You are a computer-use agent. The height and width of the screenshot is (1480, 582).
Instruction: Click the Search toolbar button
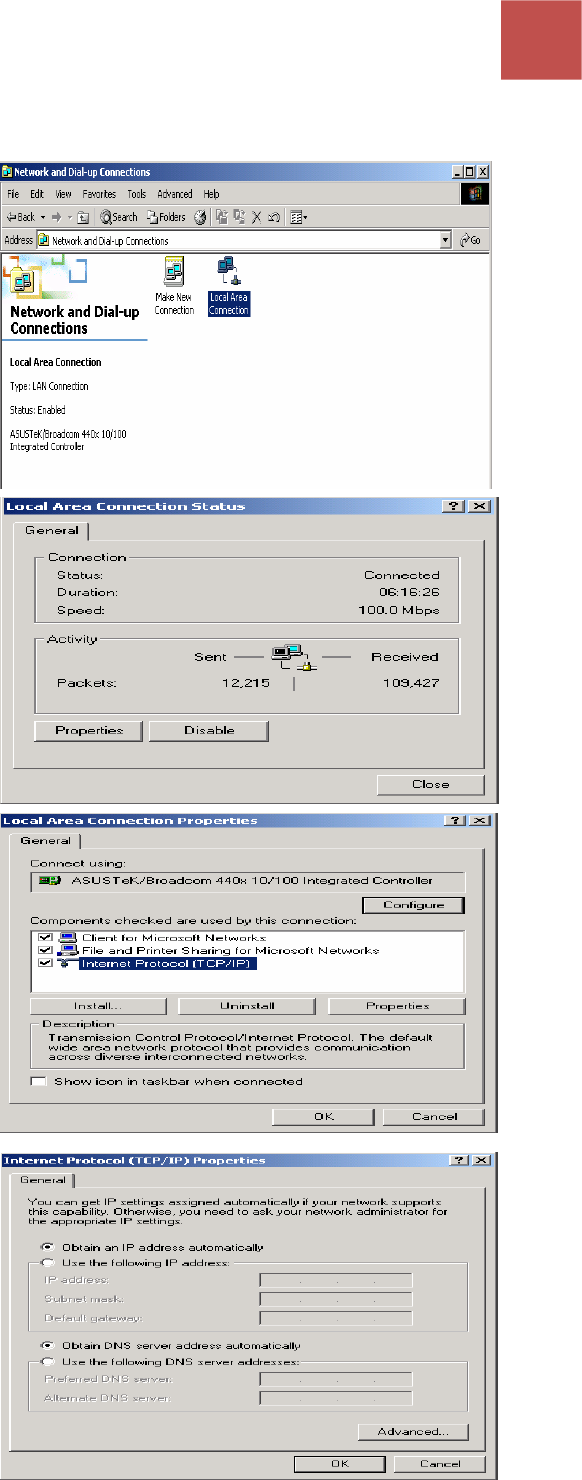[x=119, y=217]
